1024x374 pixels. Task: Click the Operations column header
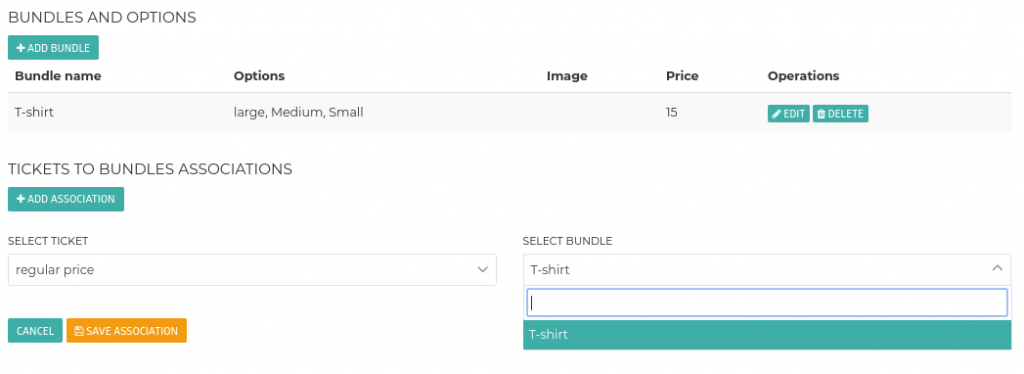(x=803, y=76)
